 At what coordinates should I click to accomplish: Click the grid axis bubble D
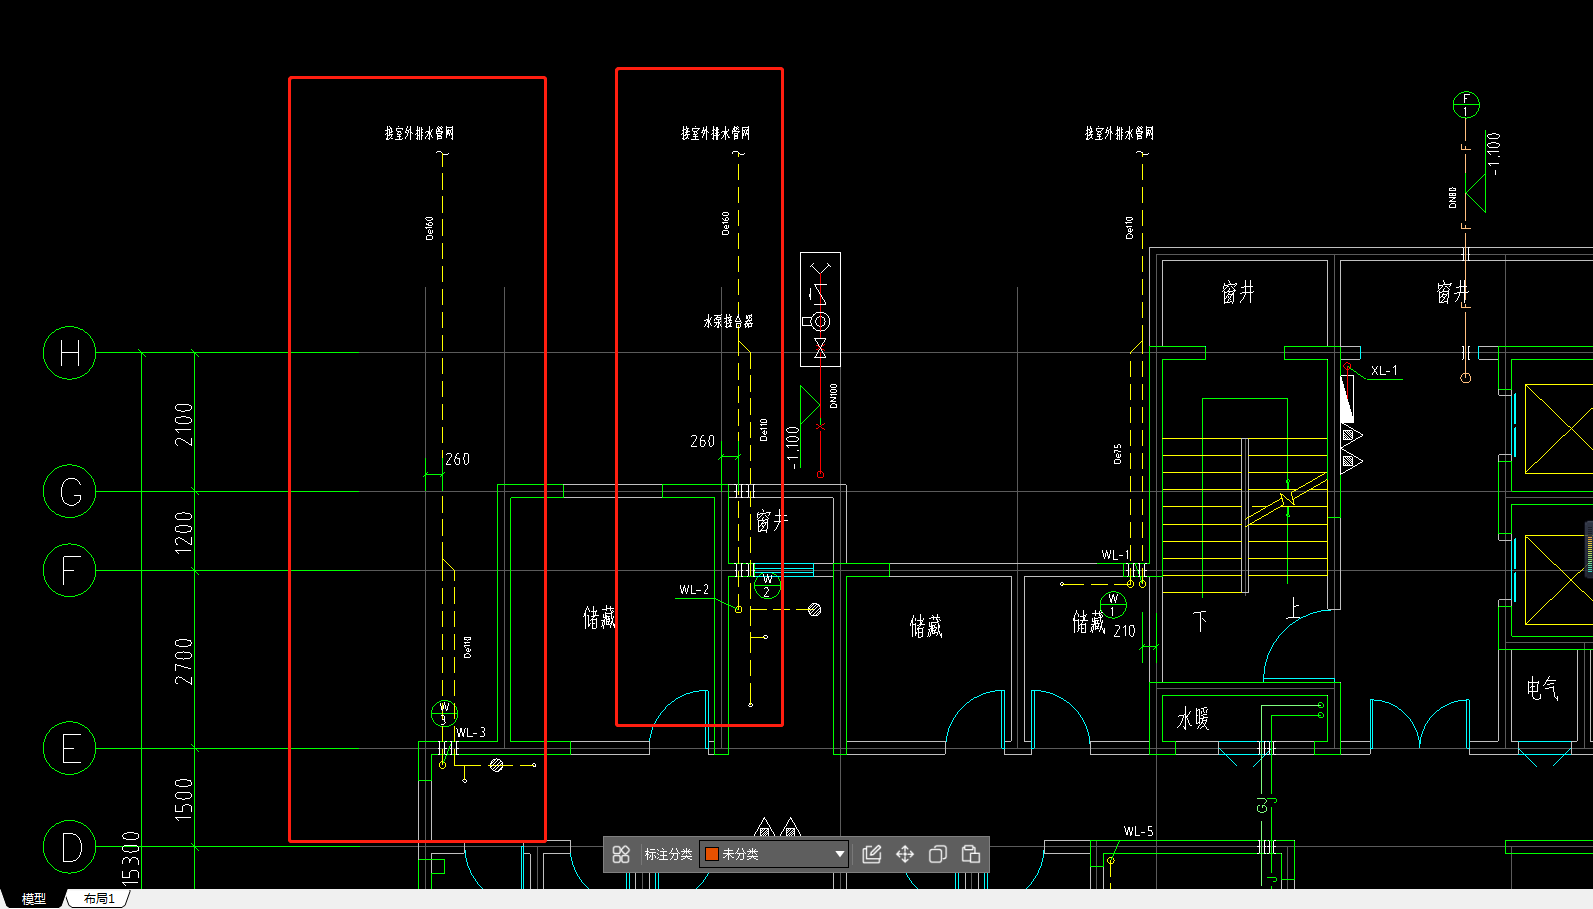[x=70, y=847]
